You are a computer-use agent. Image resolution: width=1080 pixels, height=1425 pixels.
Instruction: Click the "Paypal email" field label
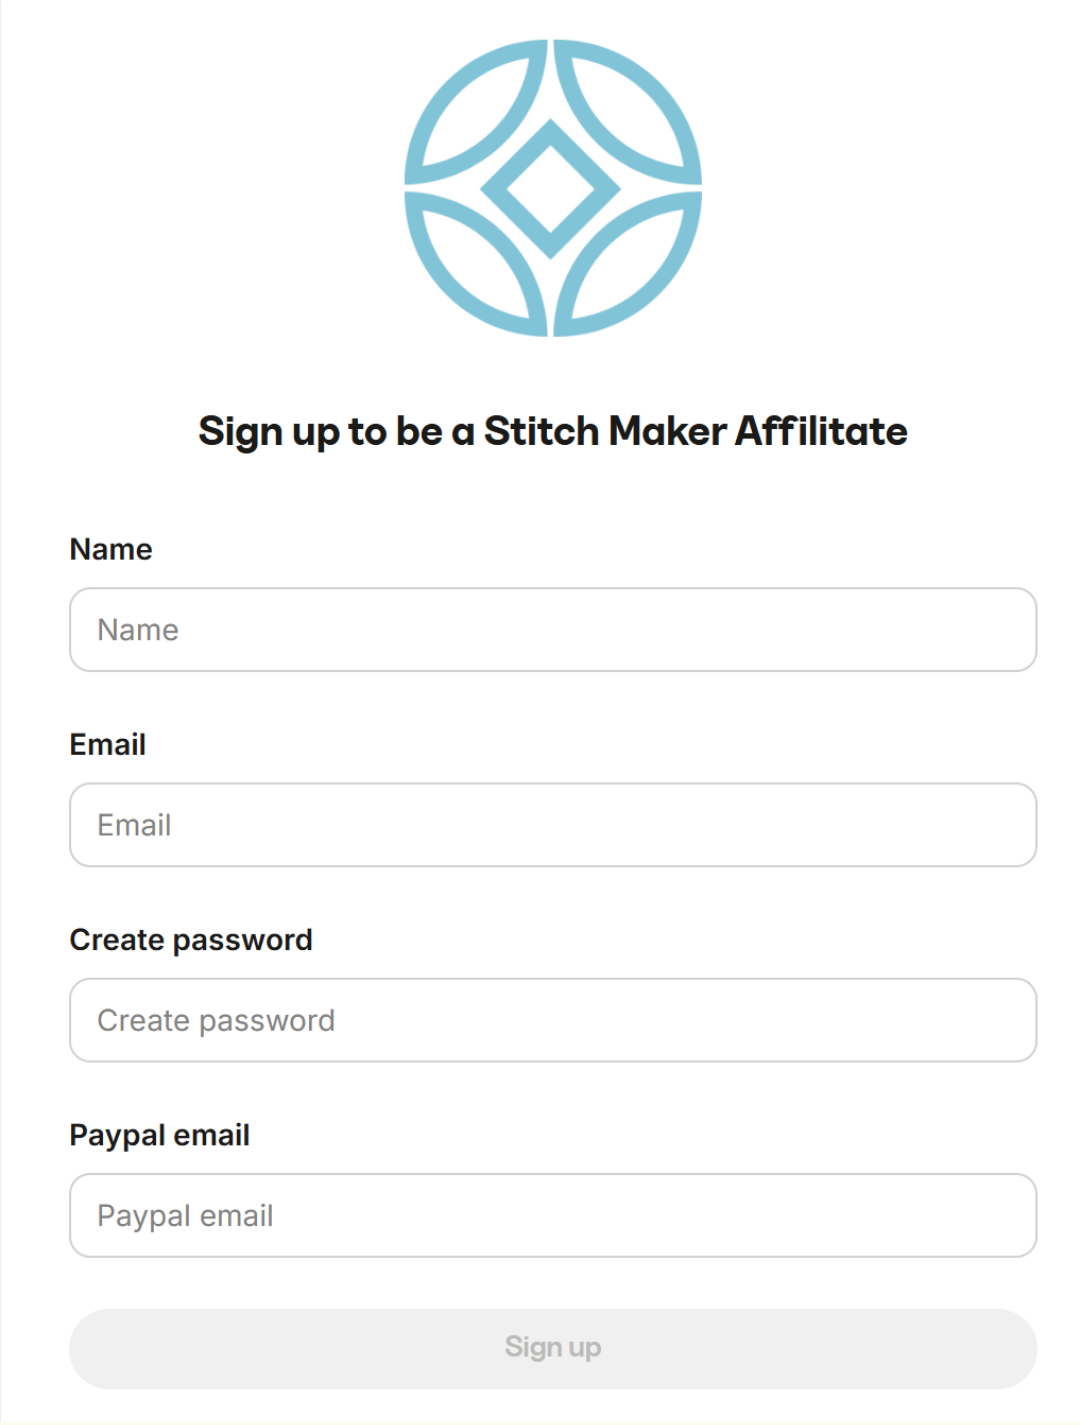[x=160, y=1135]
